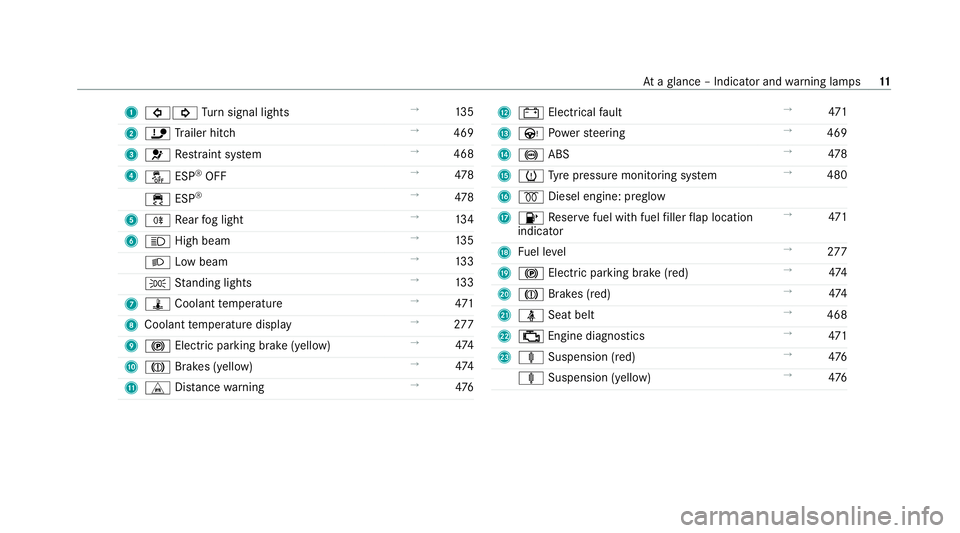Click the Suspension (yellow) page 476 reference
The image size is (960, 533).
(x=837, y=378)
